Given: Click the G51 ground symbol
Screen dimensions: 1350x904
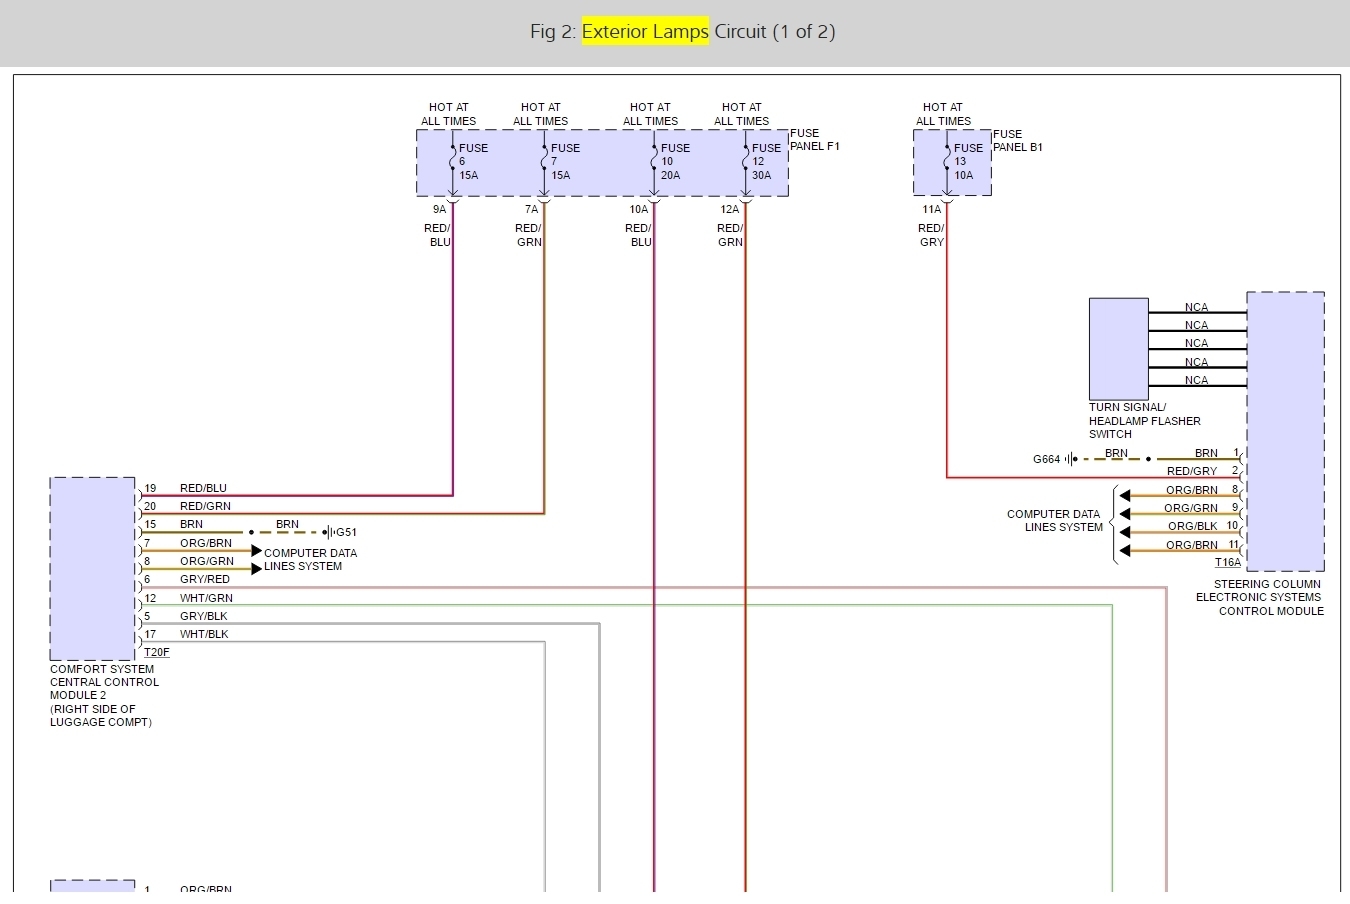Looking at the screenshot, I should pos(330,531).
